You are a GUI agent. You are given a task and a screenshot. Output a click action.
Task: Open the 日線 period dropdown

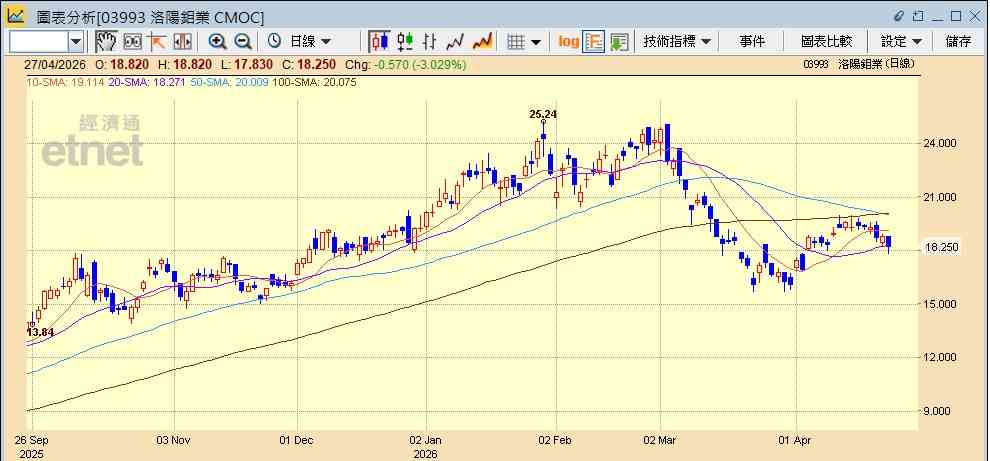(309, 42)
